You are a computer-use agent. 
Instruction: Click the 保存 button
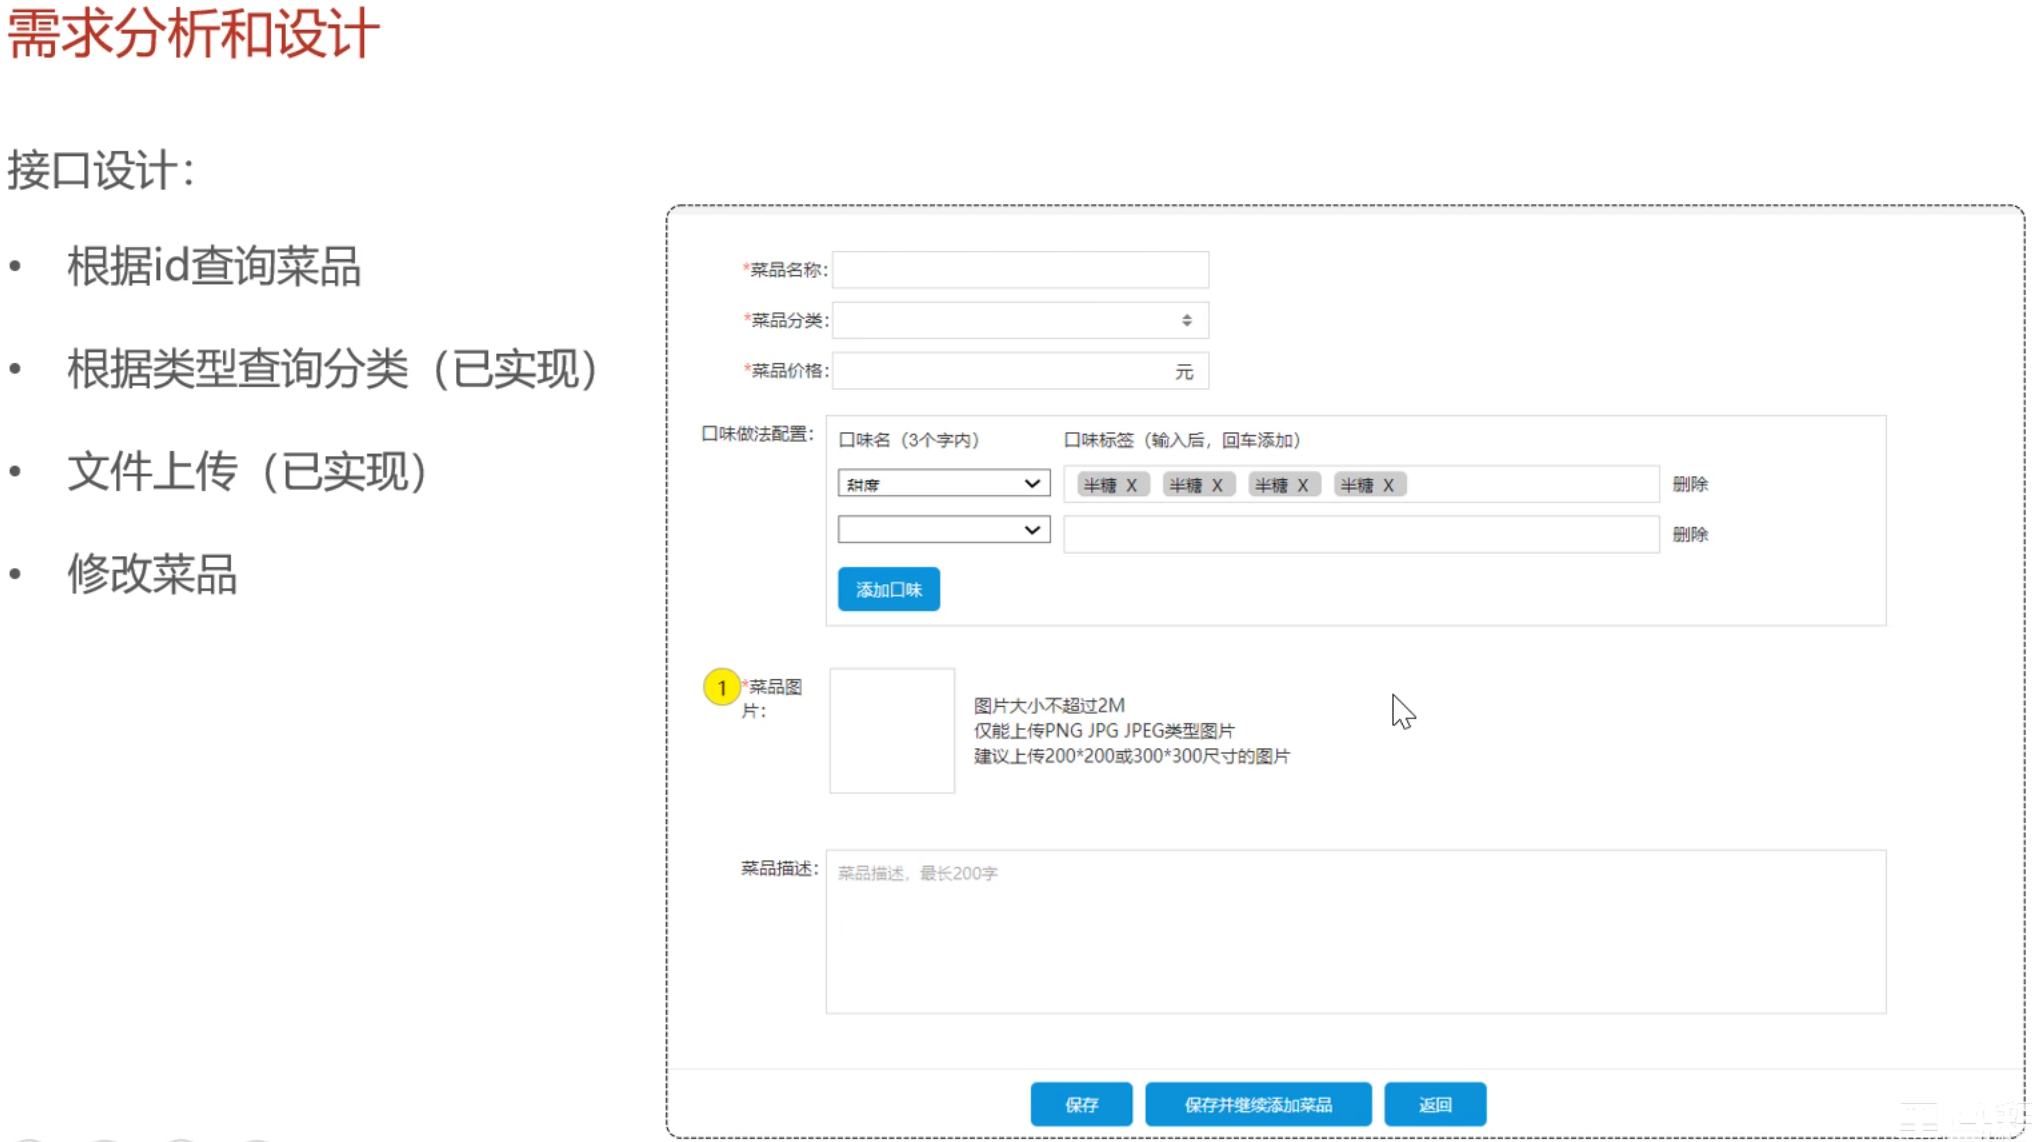(x=1081, y=1104)
